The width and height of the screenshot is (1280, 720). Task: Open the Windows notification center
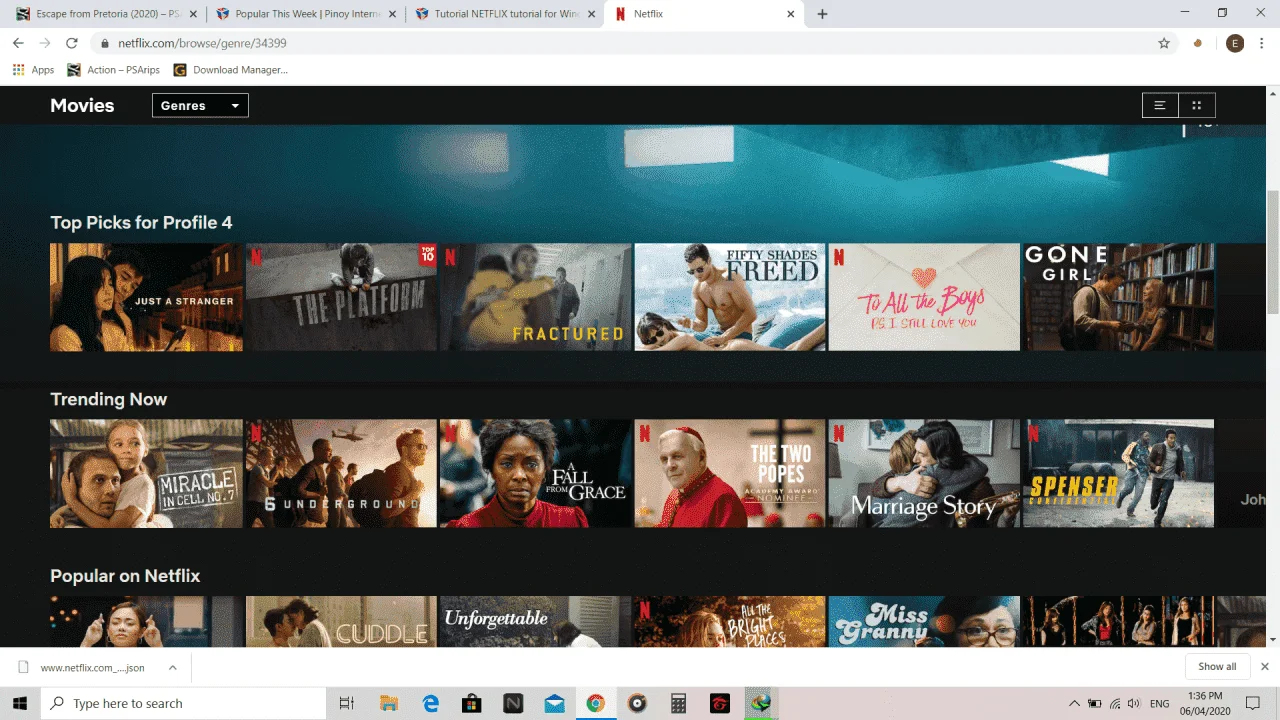pos(1252,704)
